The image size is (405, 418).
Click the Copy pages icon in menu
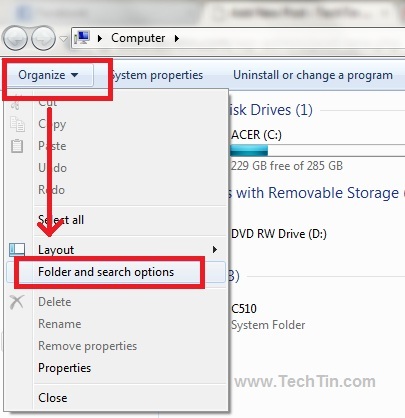[x=17, y=124]
